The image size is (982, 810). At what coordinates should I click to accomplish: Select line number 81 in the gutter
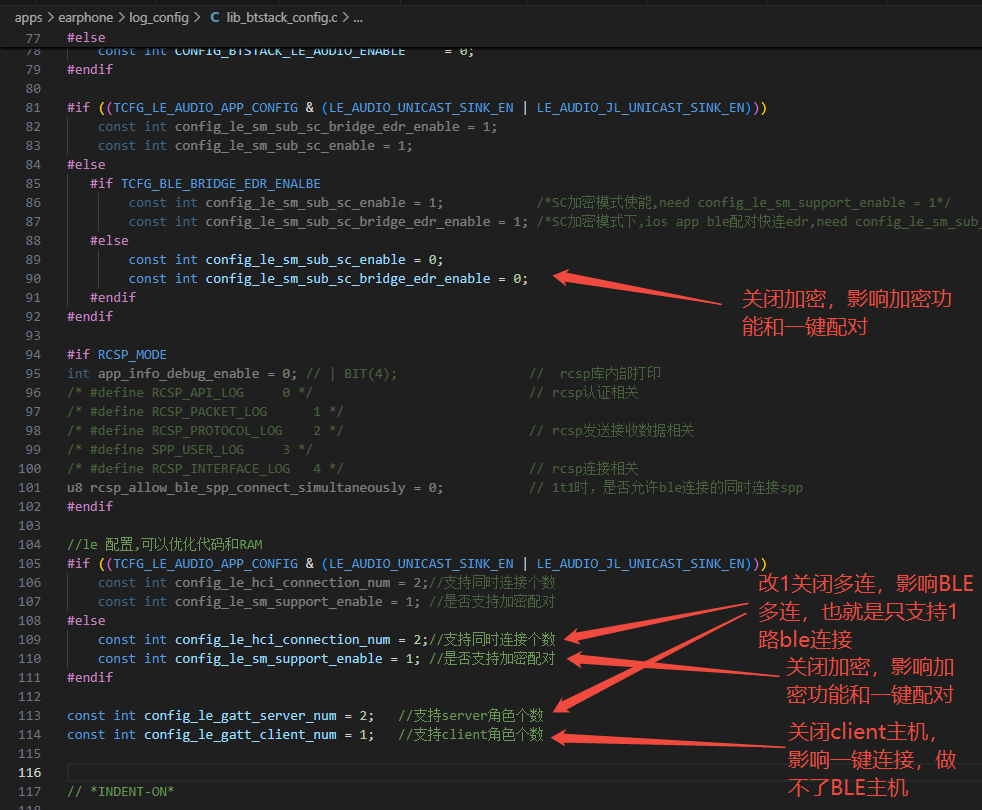(33, 108)
